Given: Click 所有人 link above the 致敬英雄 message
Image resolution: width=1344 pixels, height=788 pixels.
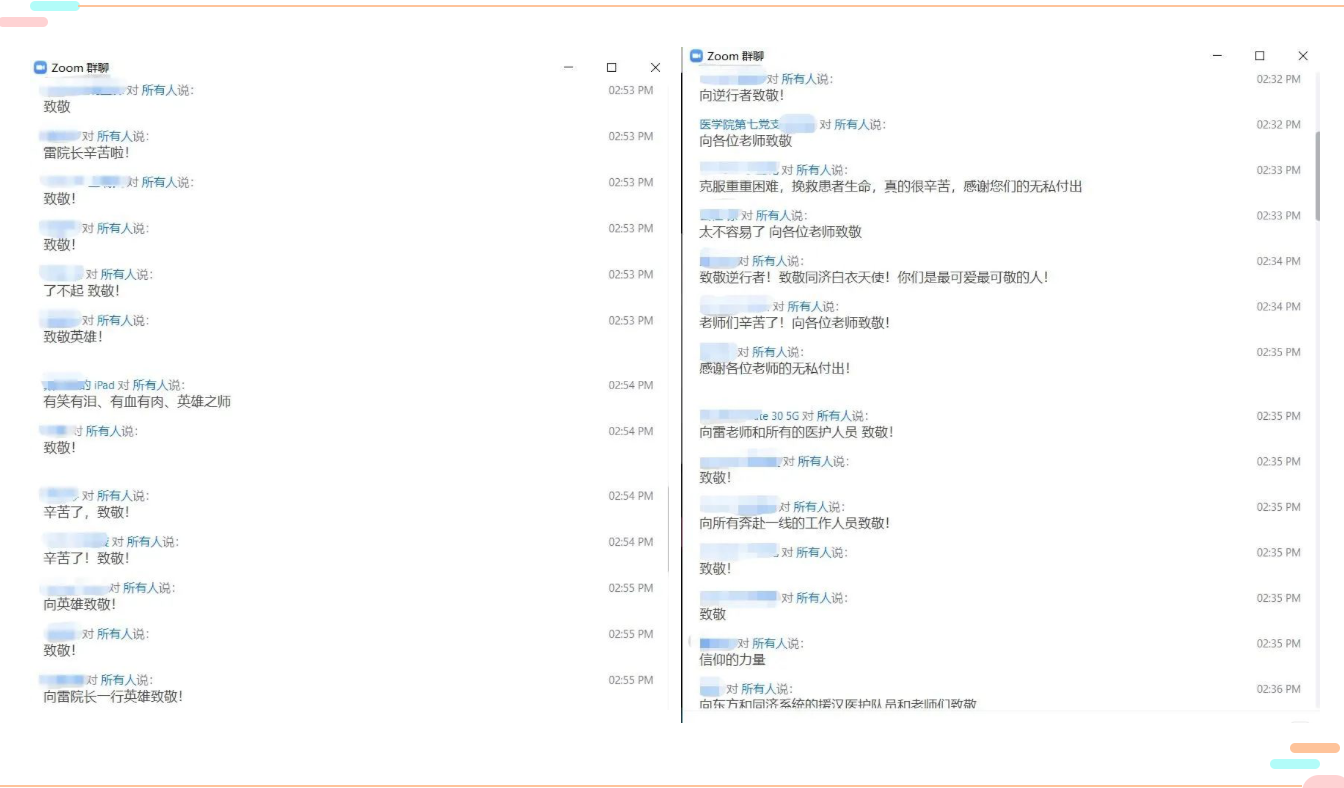Looking at the screenshot, I should pyautogui.click(x=115, y=321).
